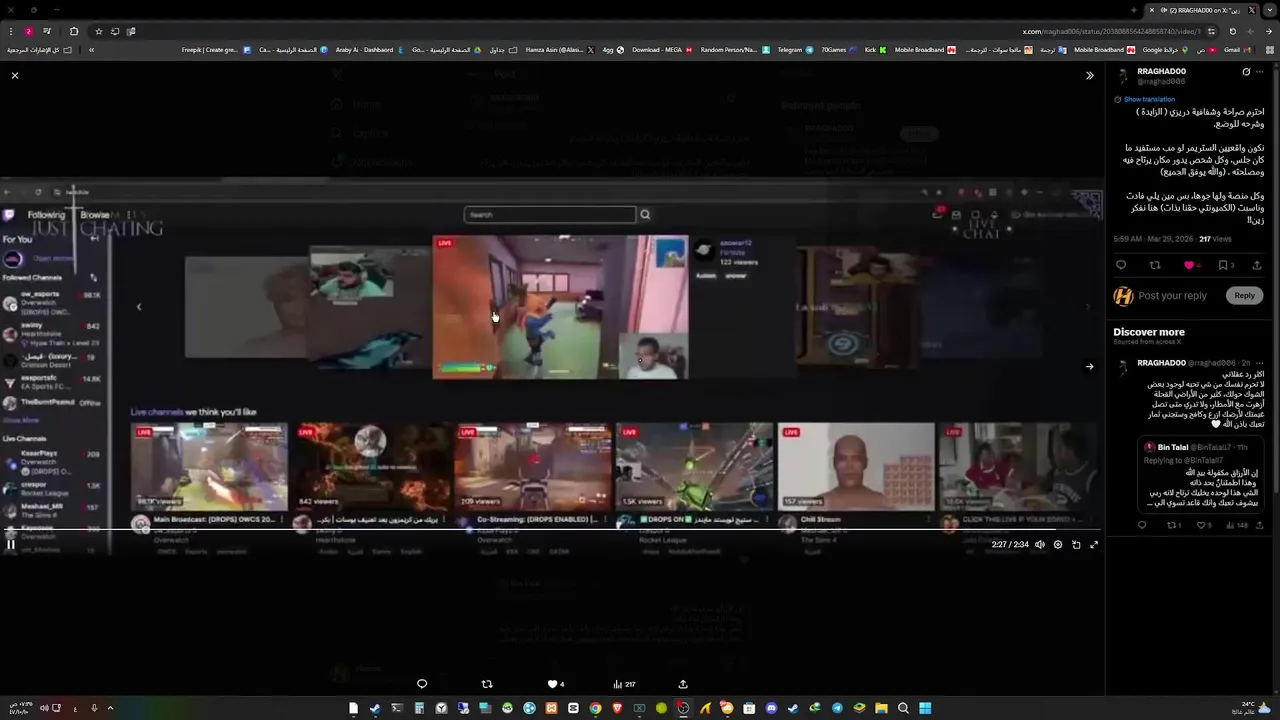Open Brave browser from the taskbar
Image resolution: width=1280 pixels, height=720 pixels.
pyautogui.click(x=617, y=708)
